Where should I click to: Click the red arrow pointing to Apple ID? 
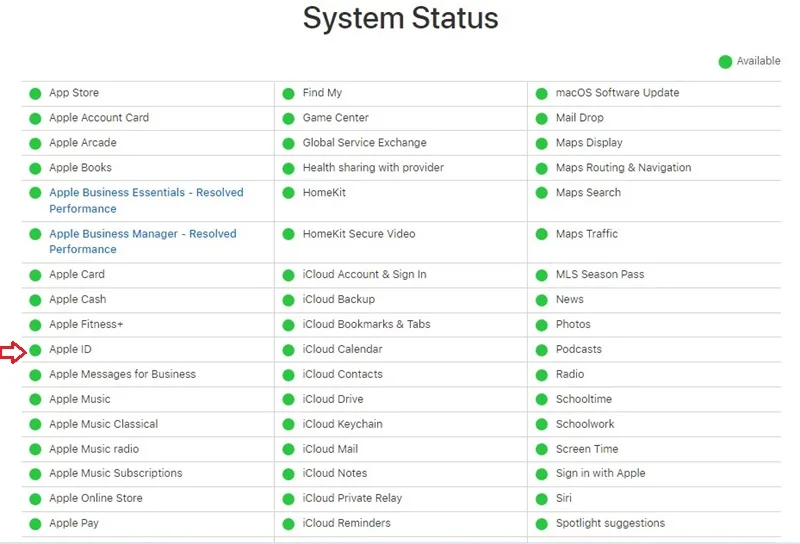13,352
